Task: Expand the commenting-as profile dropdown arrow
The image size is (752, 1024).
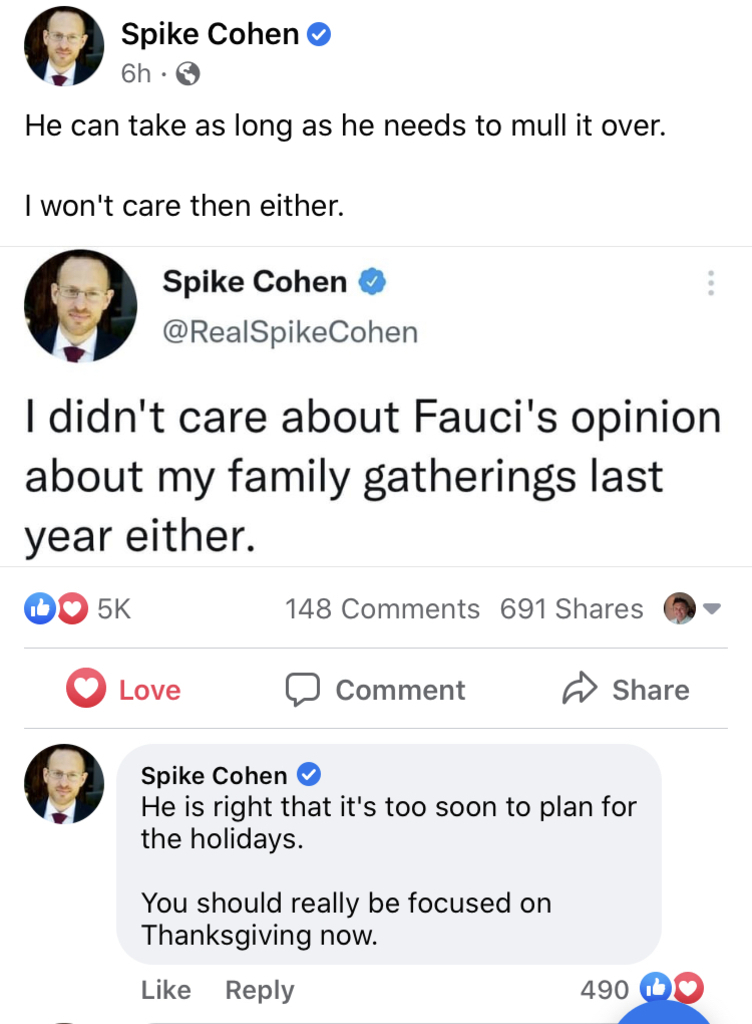Action: tap(712, 608)
